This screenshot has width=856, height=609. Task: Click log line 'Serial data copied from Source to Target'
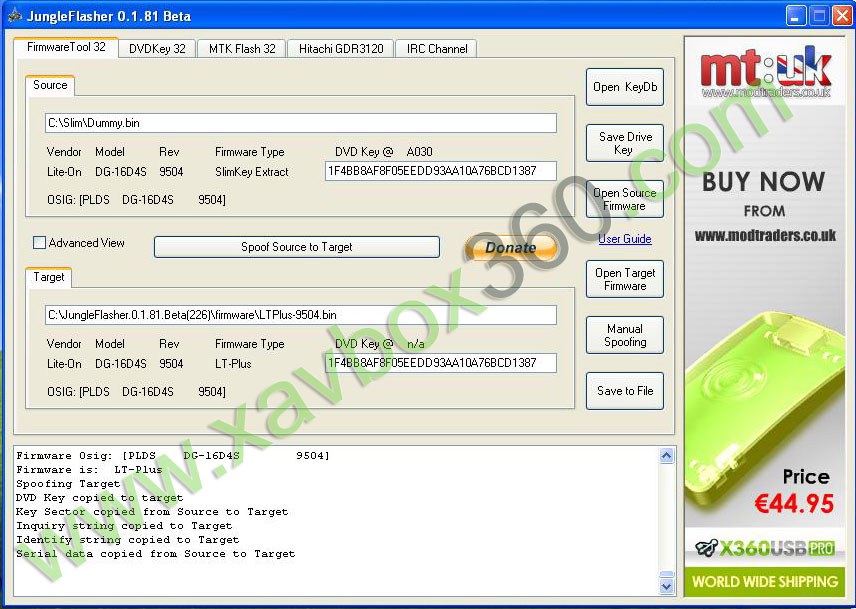pyautogui.click(x=156, y=553)
